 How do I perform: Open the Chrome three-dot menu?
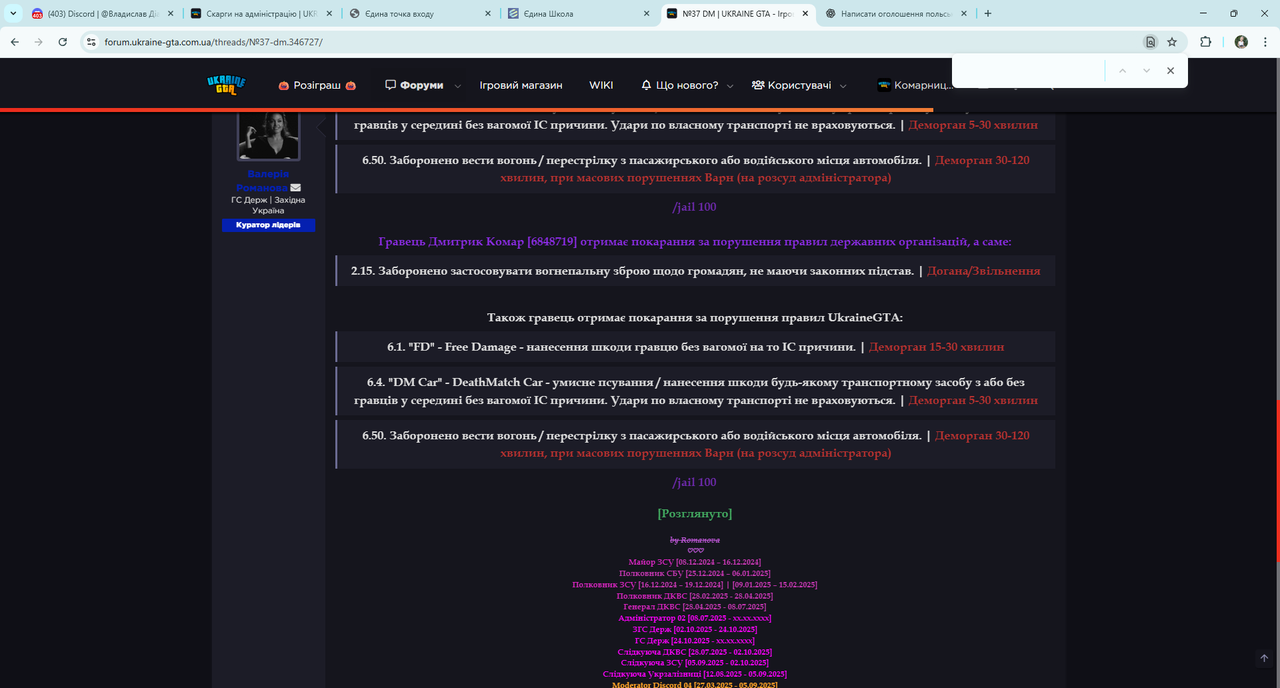(1264, 42)
